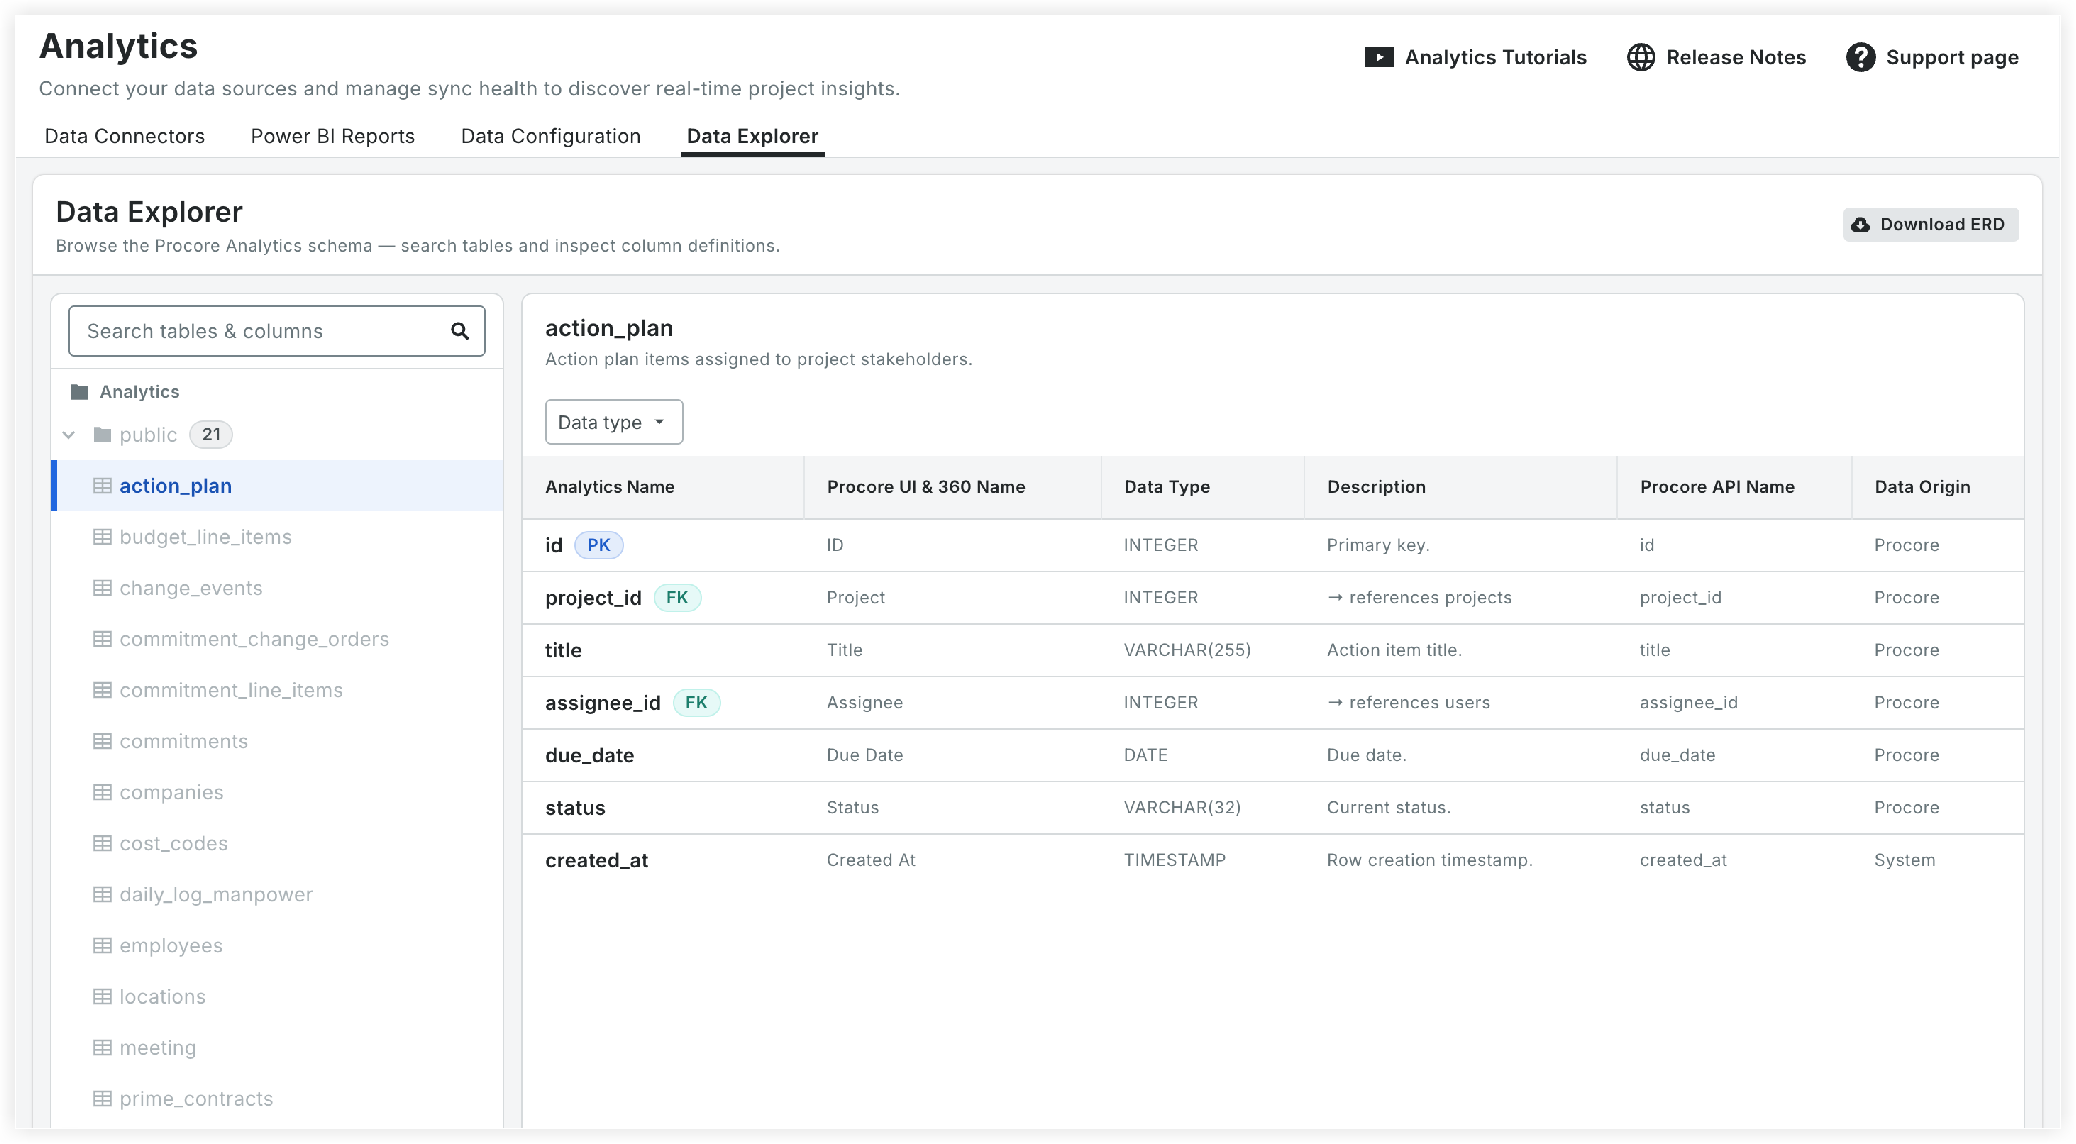Click the search magnifier icon
The height and width of the screenshot is (1144, 2076).
[460, 331]
